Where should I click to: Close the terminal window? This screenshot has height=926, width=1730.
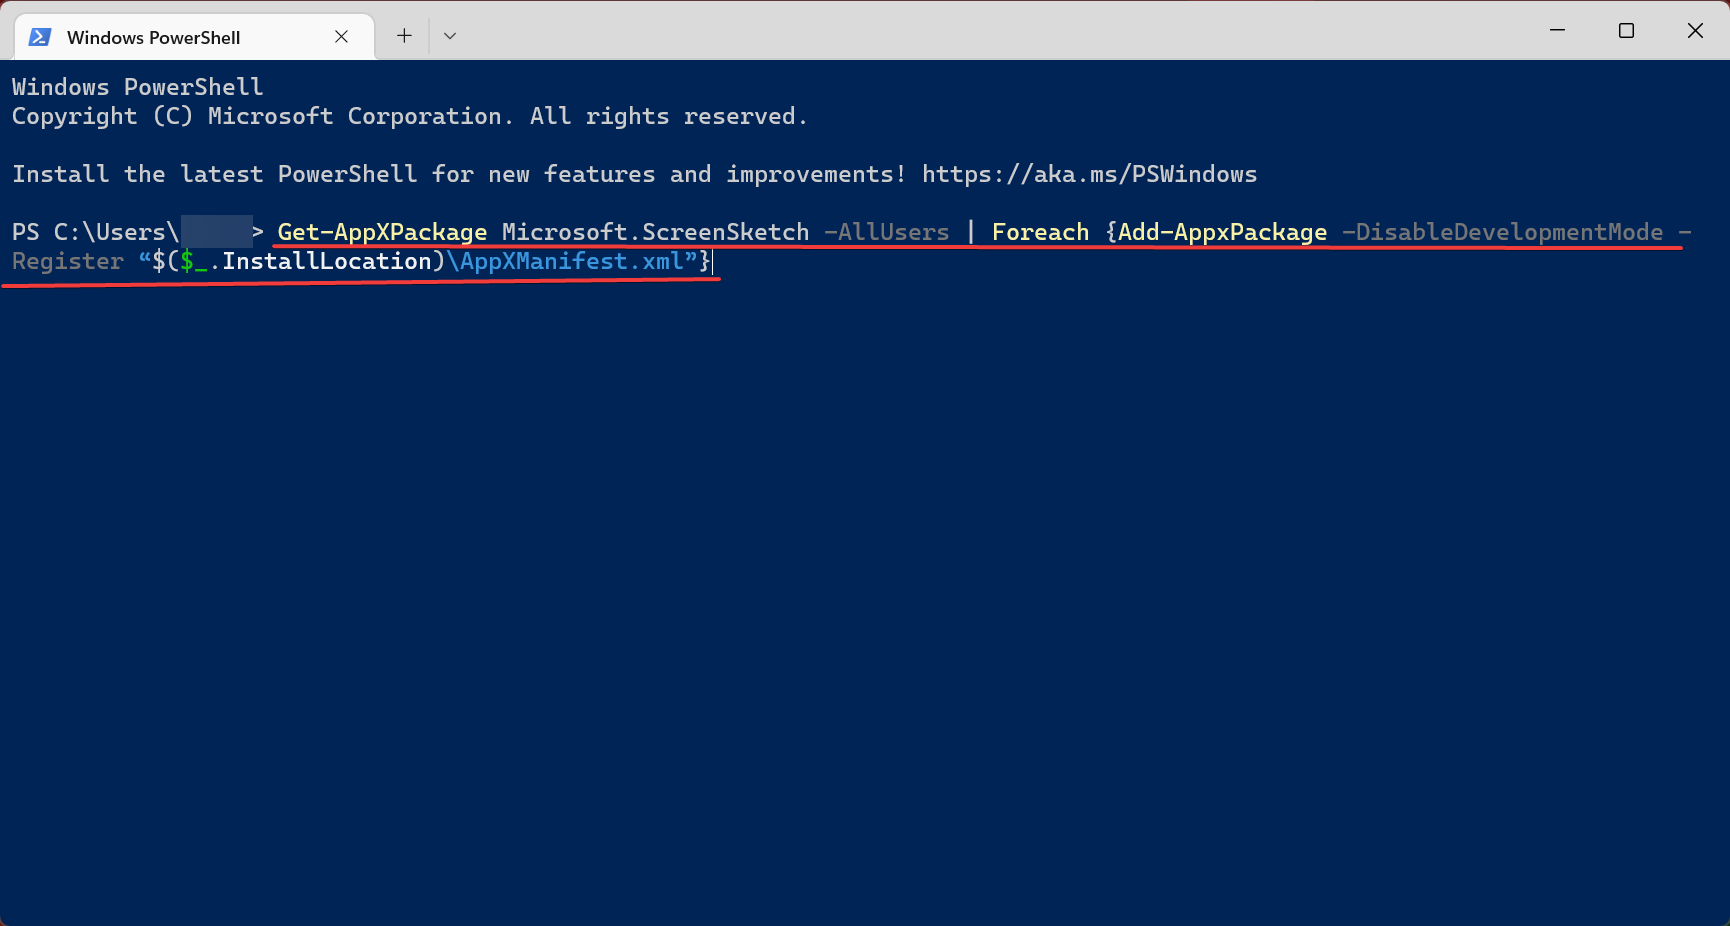click(x=1695, y=31)
